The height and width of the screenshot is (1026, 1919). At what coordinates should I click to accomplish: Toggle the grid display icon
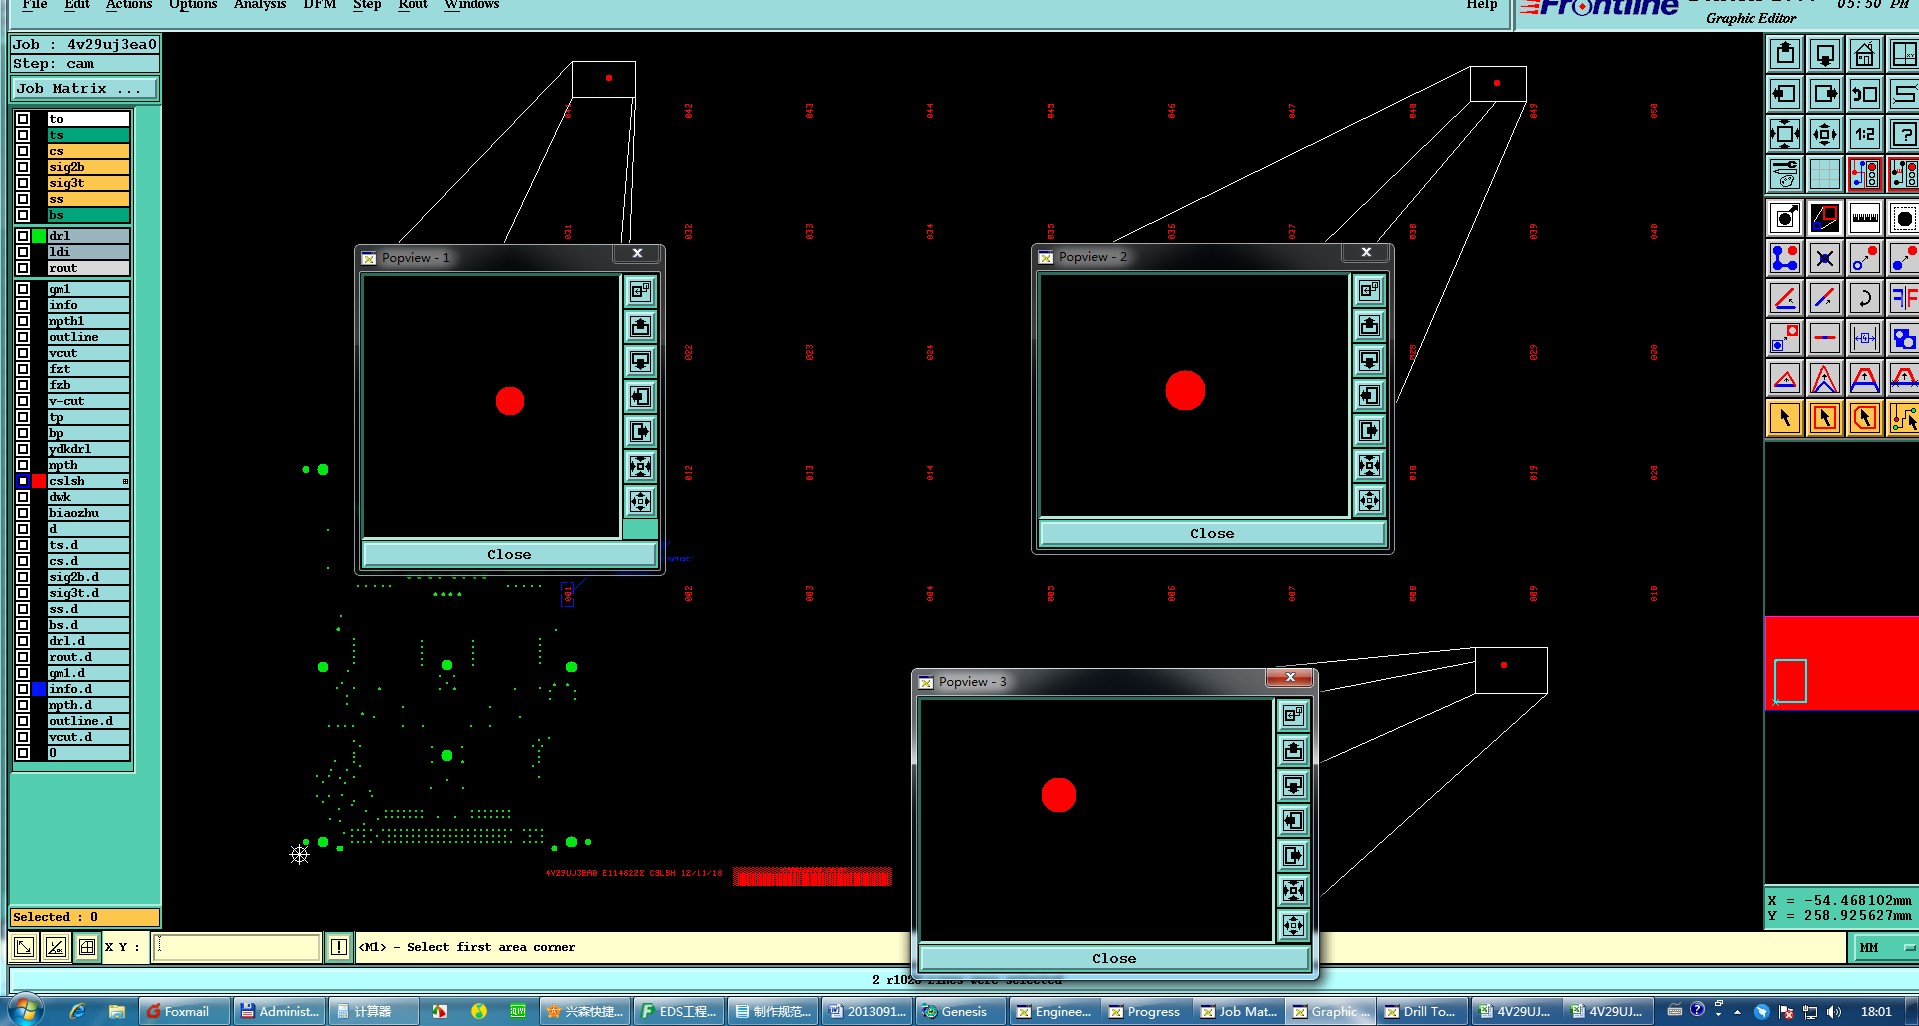click(x=1825, y=174)
